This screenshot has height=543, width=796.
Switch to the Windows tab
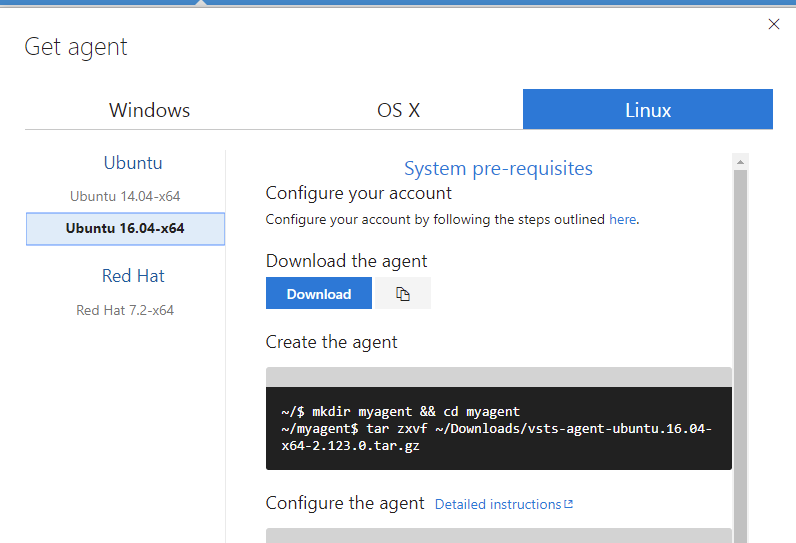pyautogui.click(x=149, y=110)
